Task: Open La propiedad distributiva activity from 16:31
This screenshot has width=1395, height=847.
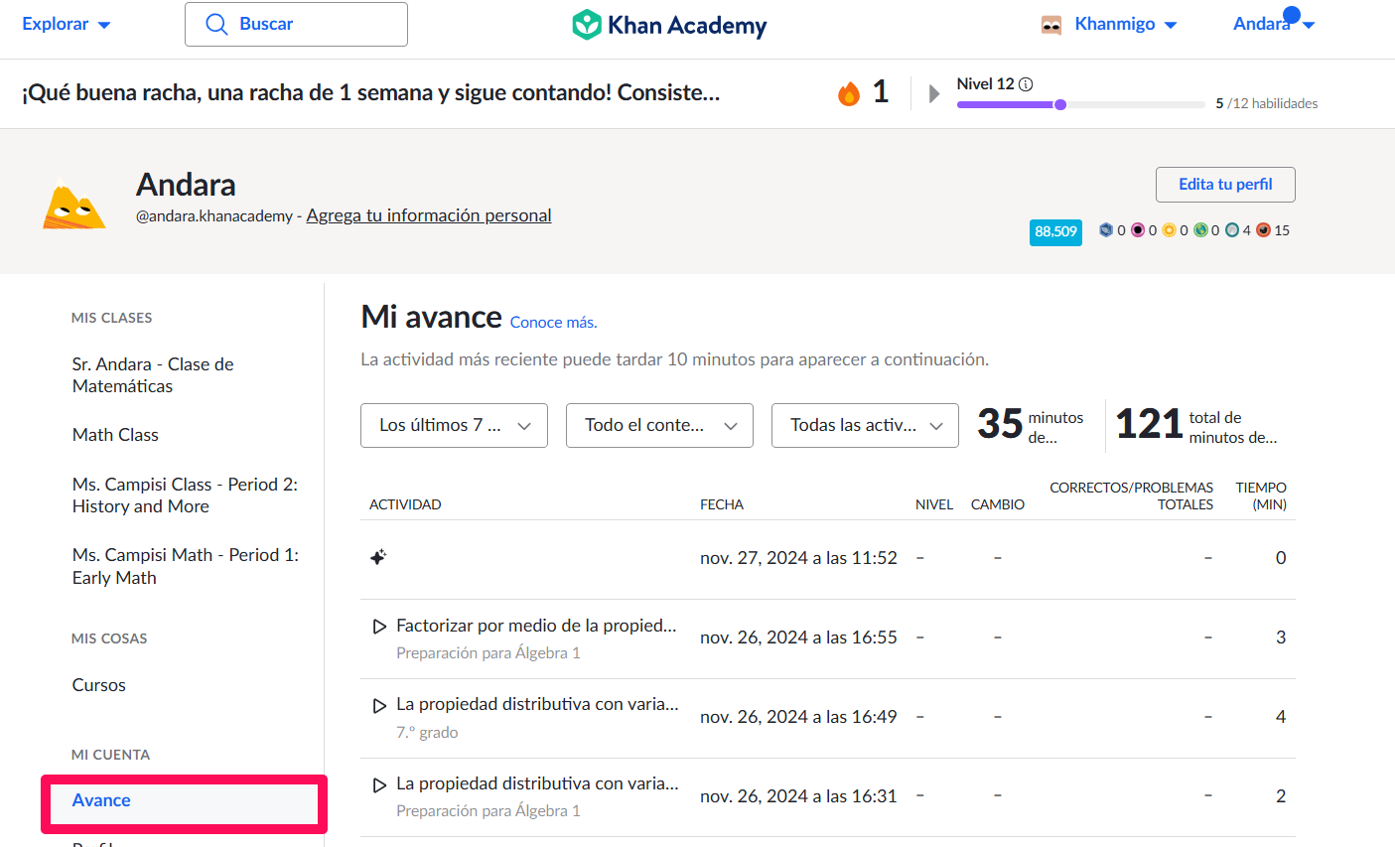Action: [538, 783]
